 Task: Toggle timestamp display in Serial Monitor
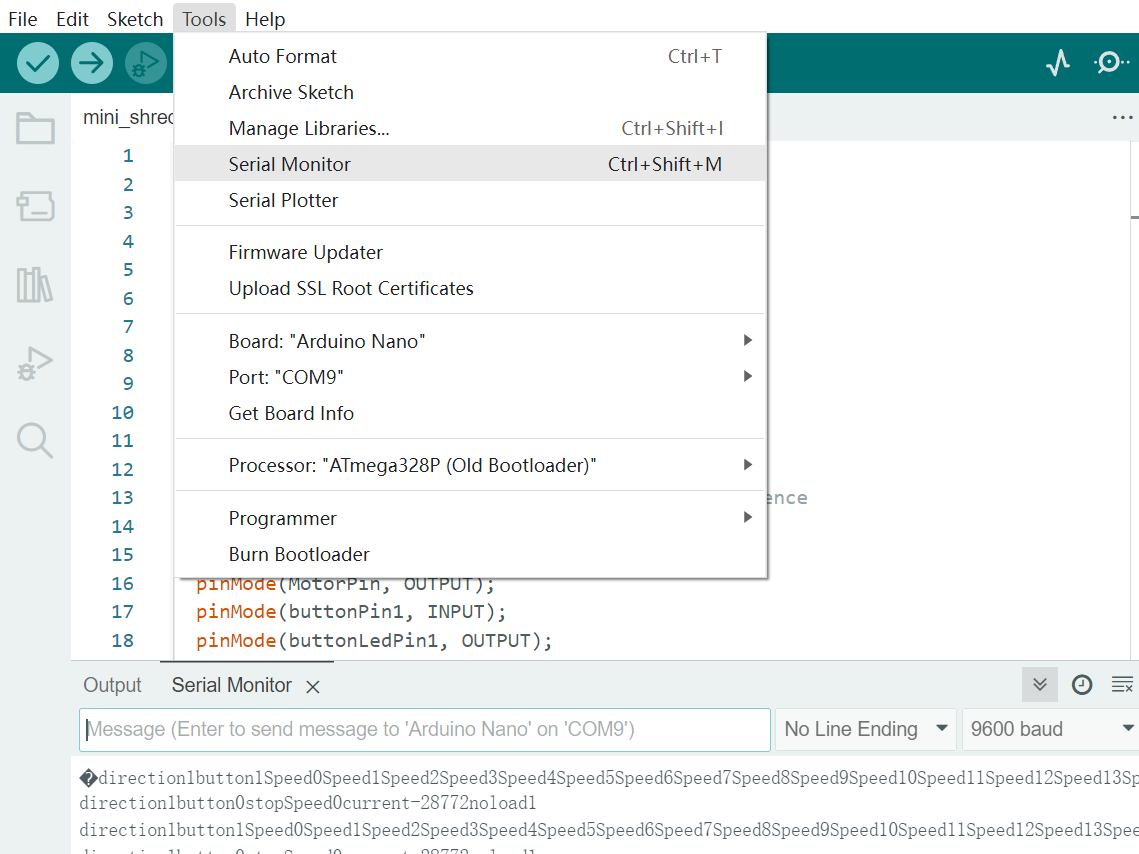[1082, 685]
